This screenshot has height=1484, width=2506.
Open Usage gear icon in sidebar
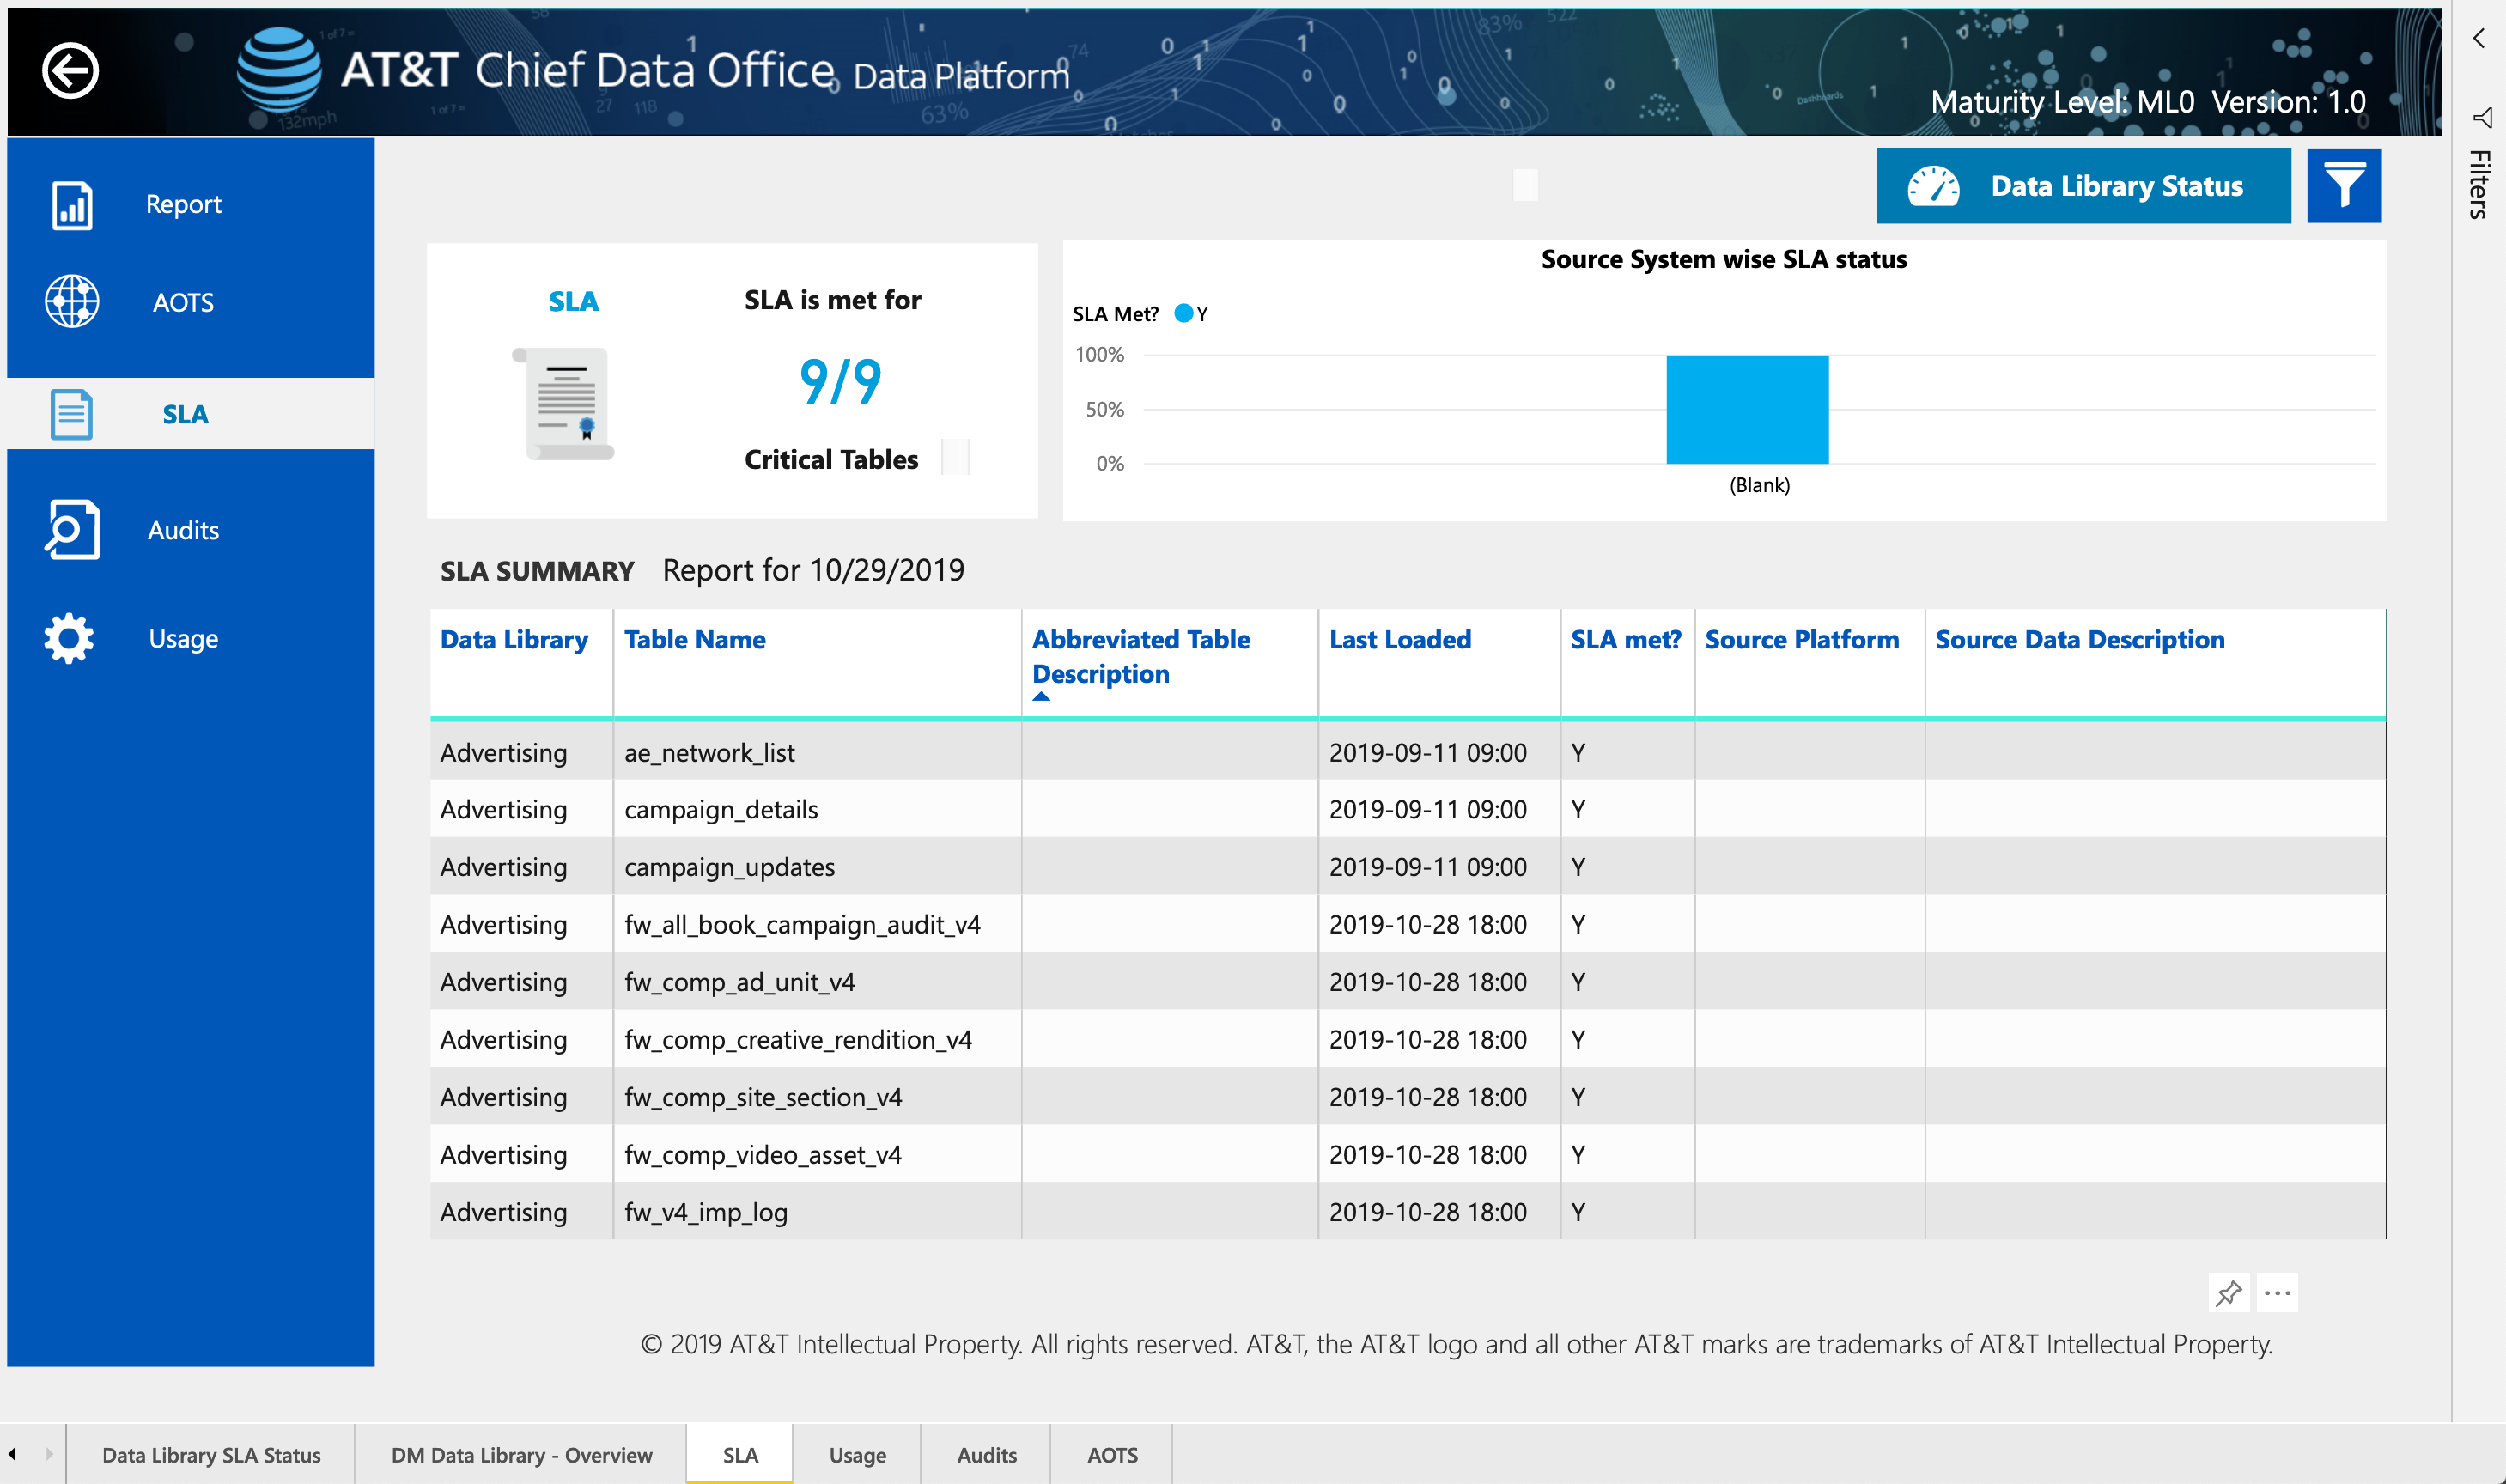coord(70,638)
